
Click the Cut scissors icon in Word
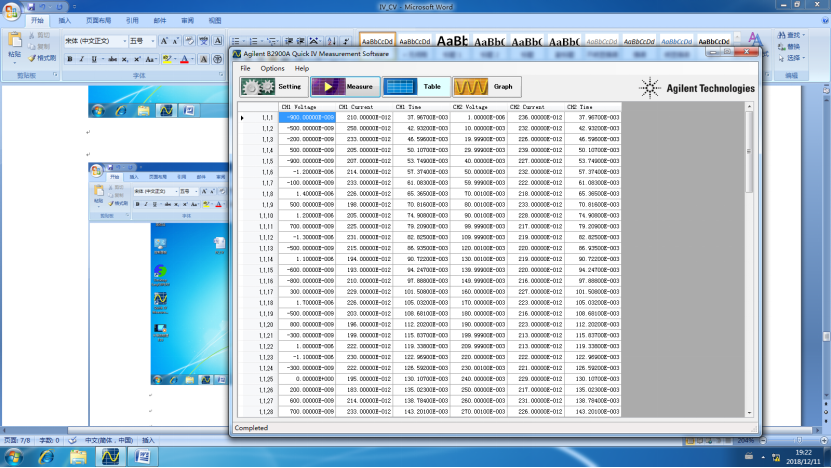click(40, 35)
